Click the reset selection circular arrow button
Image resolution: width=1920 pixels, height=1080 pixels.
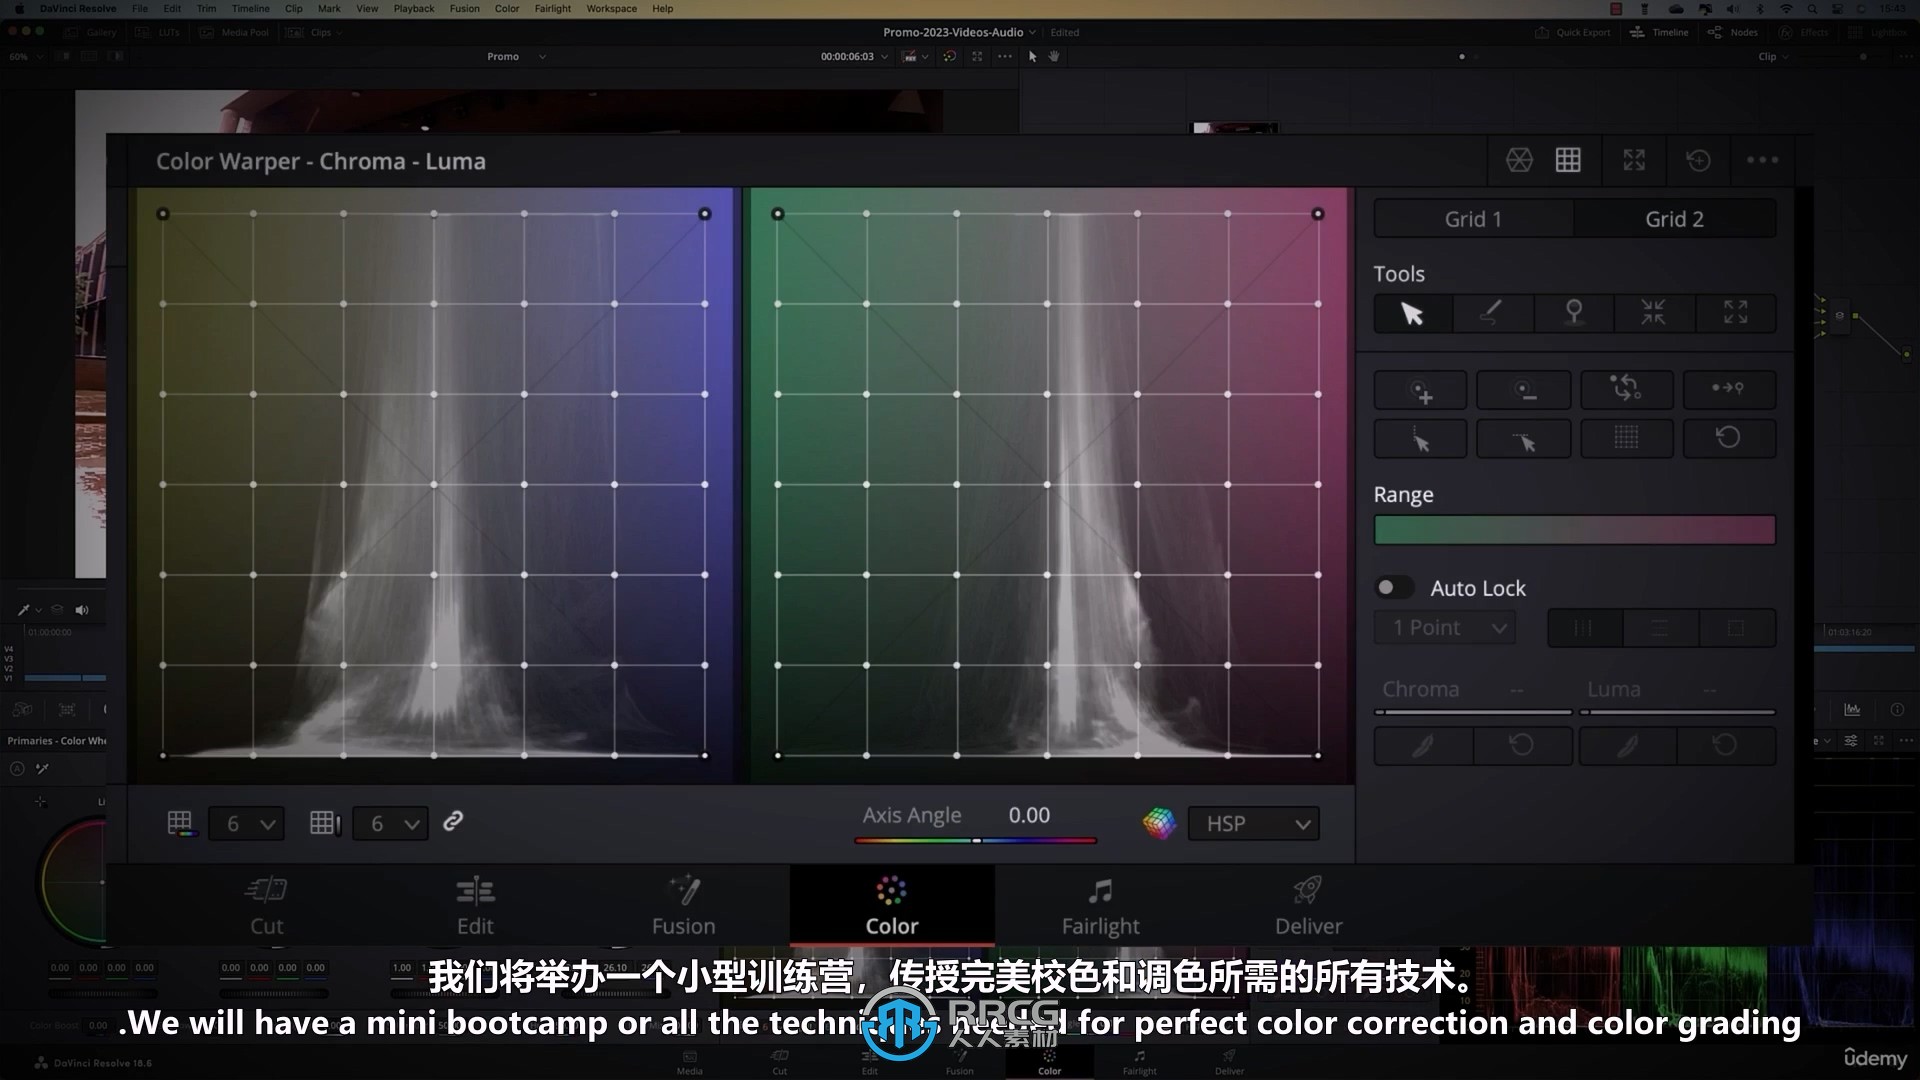(1729, 439)
